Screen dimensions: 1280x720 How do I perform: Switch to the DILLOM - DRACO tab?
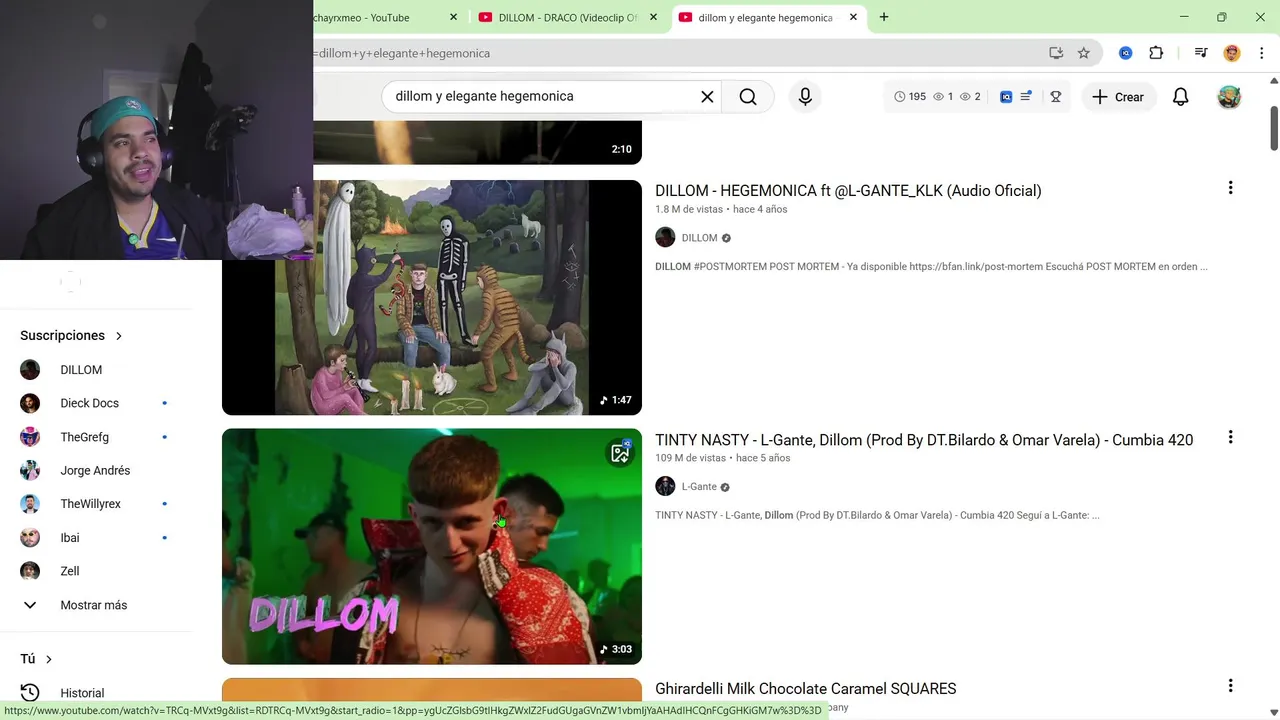[568, 17]
